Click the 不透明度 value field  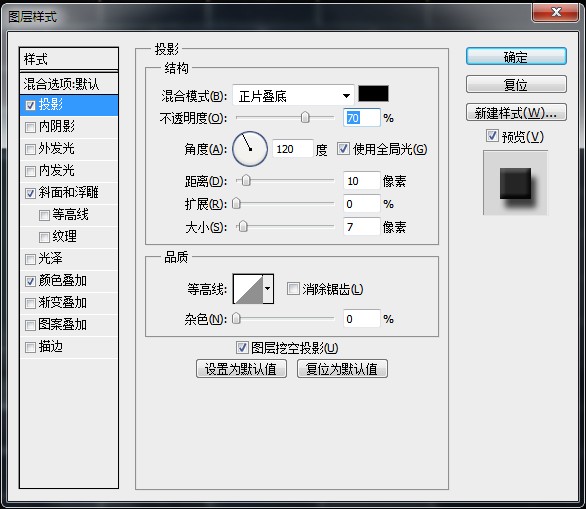tap(362, 118)
